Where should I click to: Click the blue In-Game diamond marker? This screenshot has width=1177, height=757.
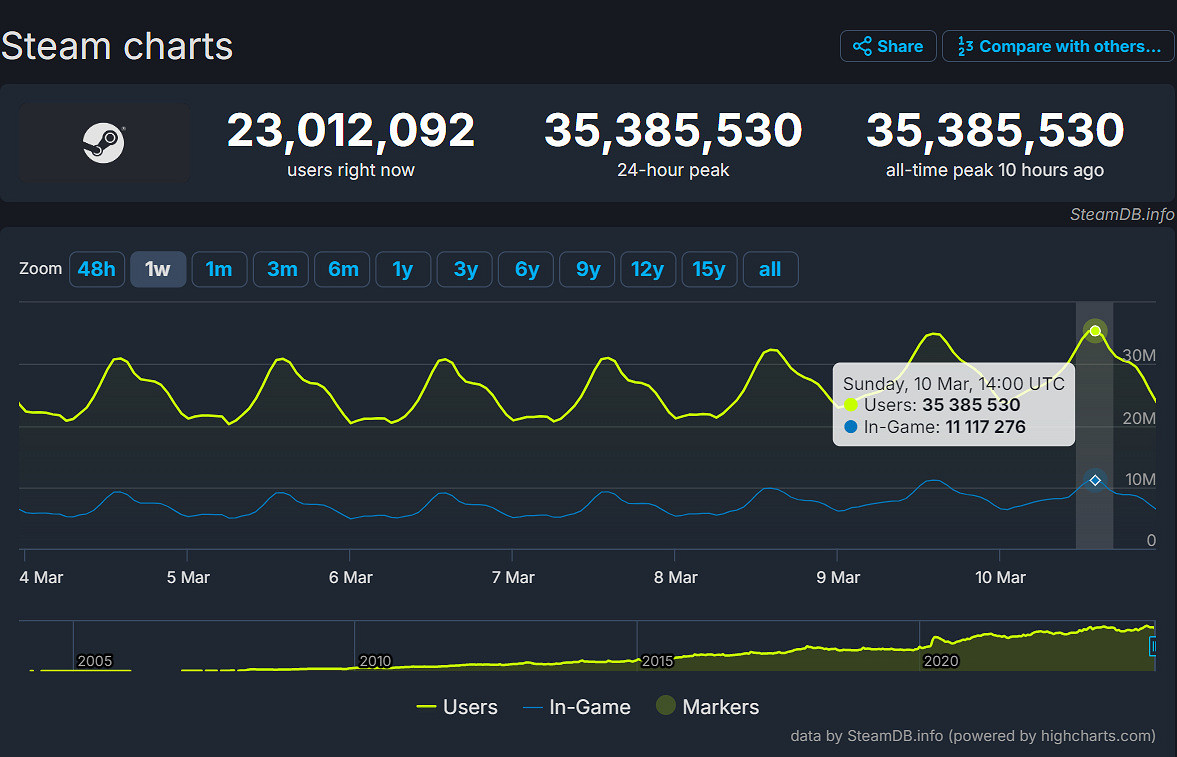[x=1095, y=479]
